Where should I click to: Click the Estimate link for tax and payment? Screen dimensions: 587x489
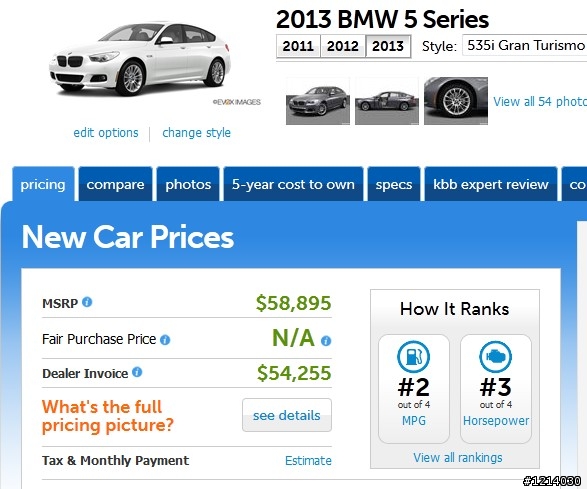pos(308,461)
